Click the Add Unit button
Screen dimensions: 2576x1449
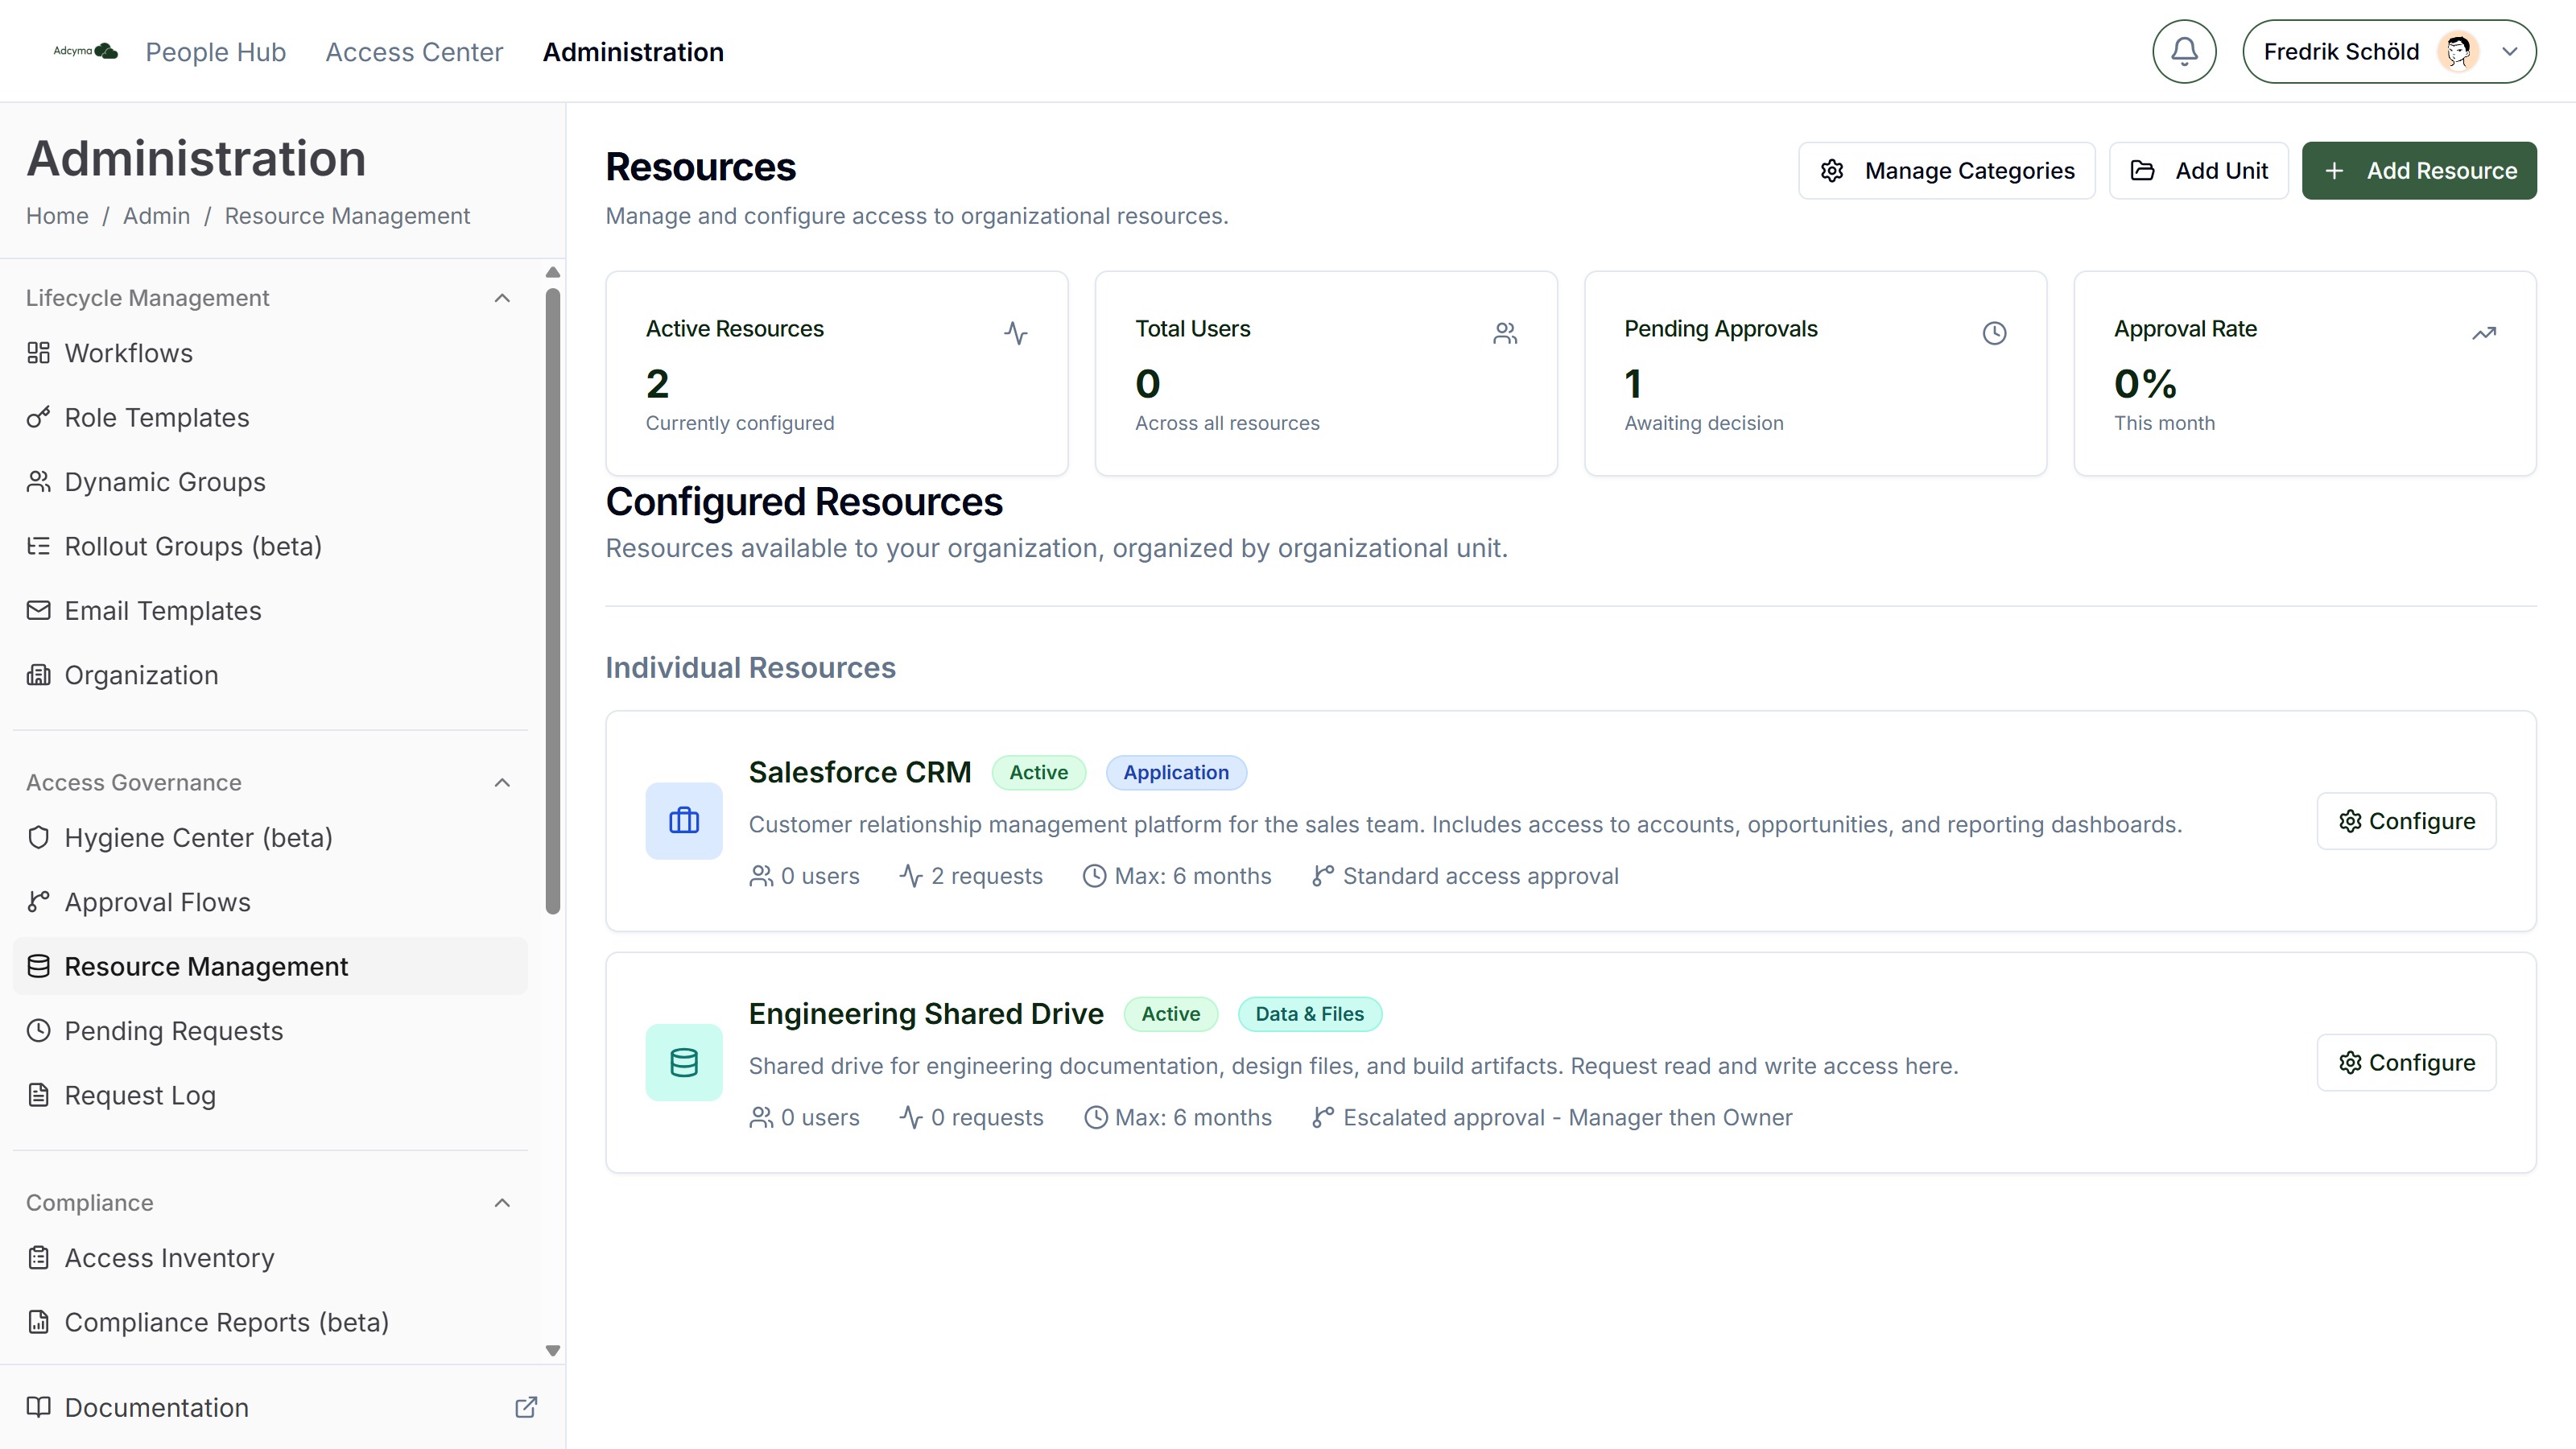coord(2198,171)
